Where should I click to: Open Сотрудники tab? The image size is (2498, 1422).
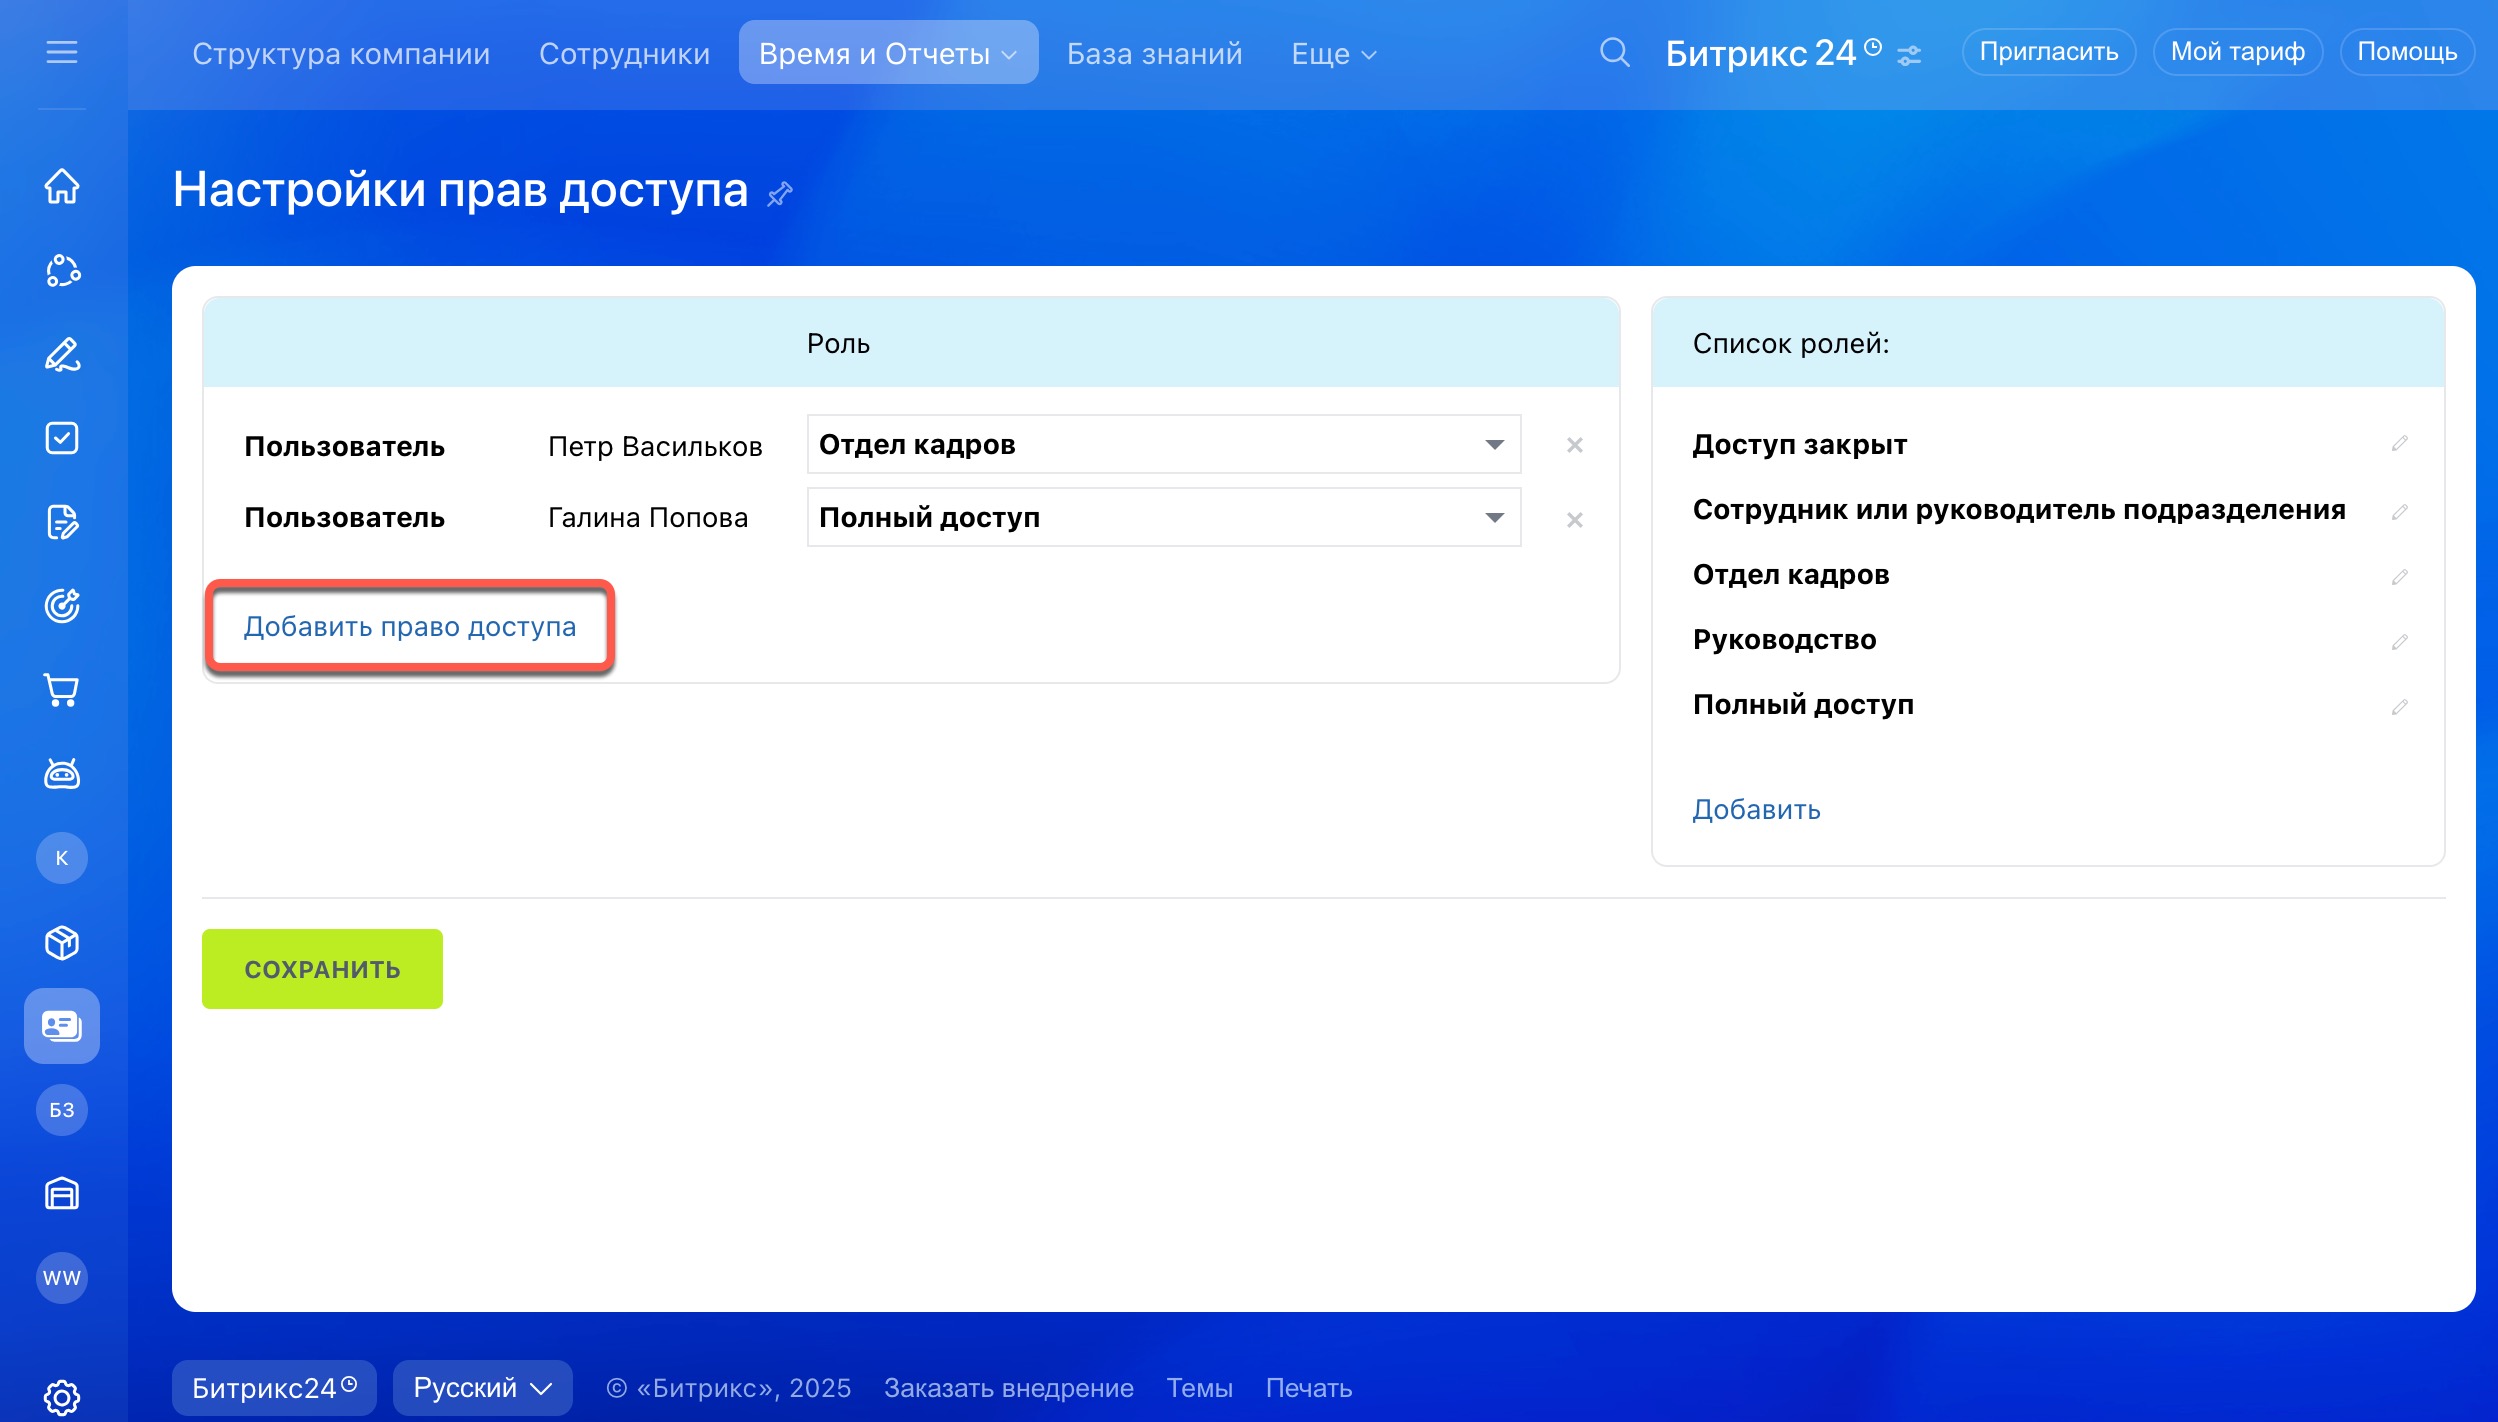(624, 54)
